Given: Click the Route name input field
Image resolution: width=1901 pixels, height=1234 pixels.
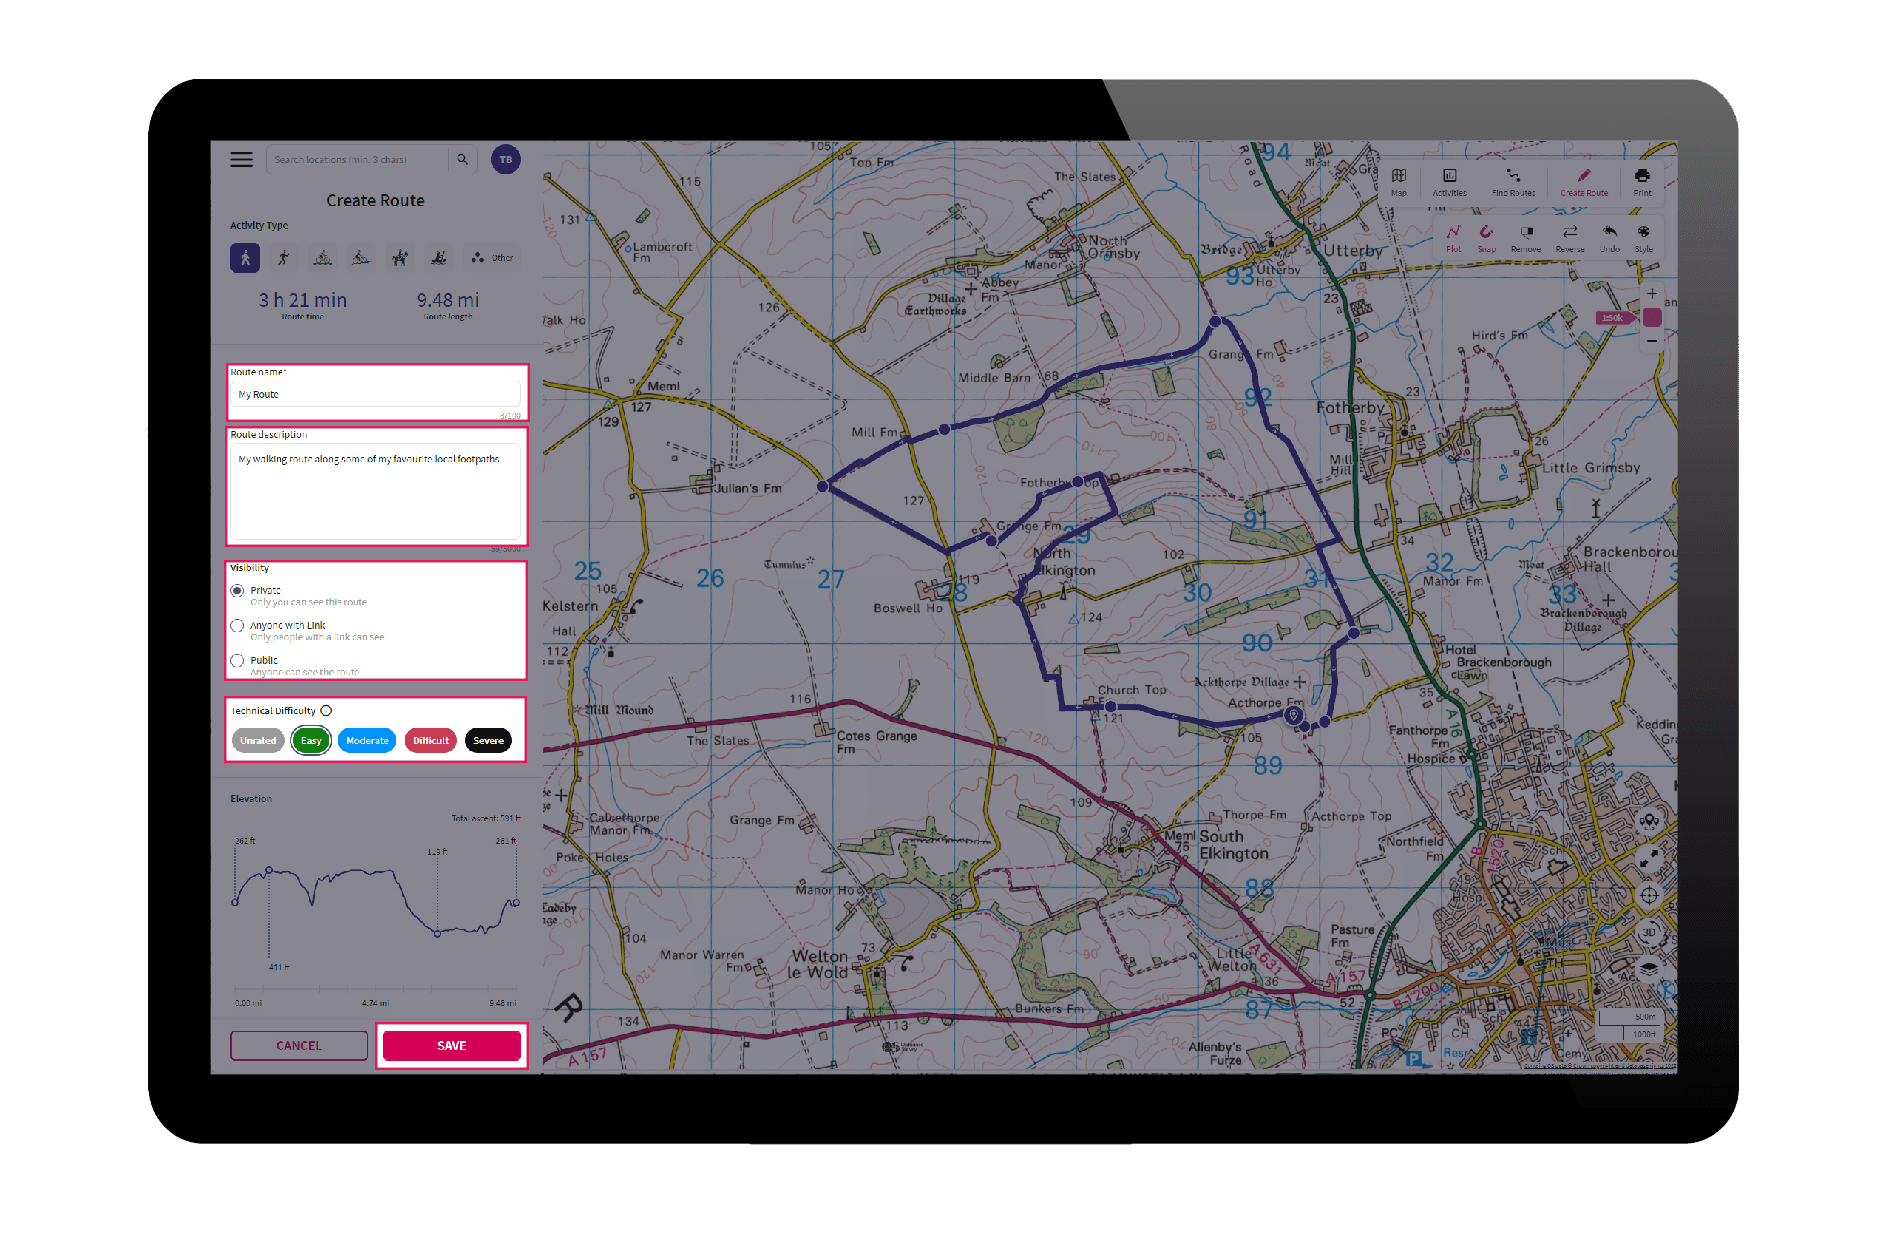Looking at the screenshot, I should click(x=375, y=394).
